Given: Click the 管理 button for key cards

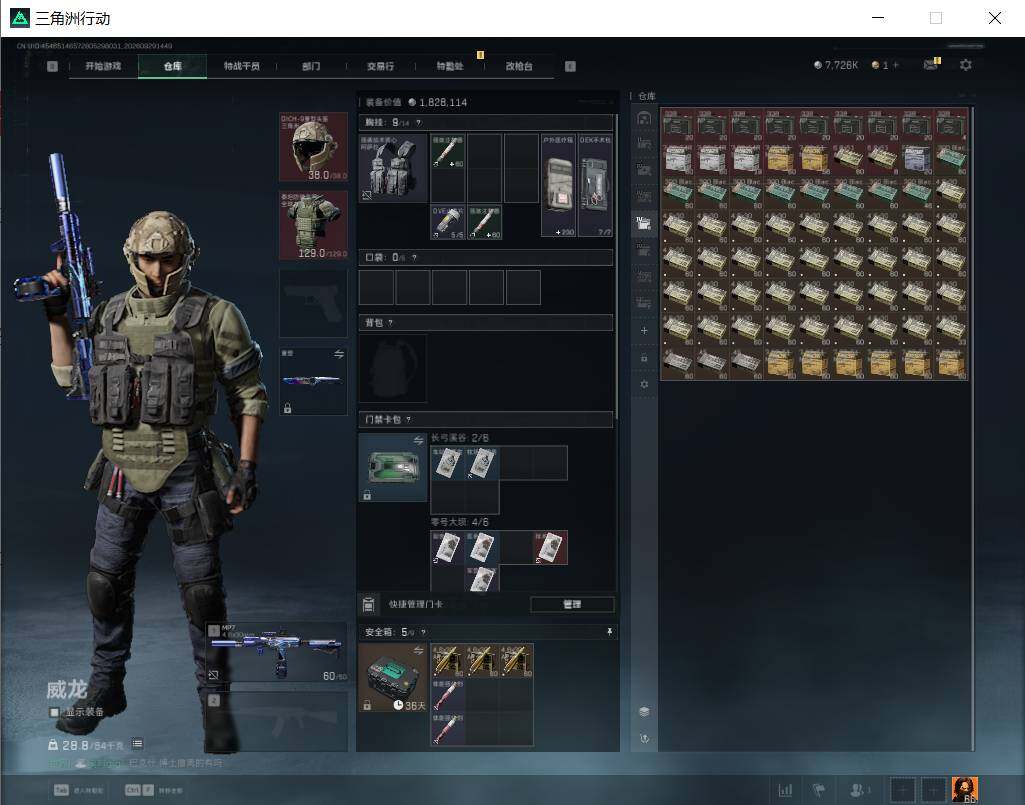Looking at the screenshot, I should tap(572, 604).
